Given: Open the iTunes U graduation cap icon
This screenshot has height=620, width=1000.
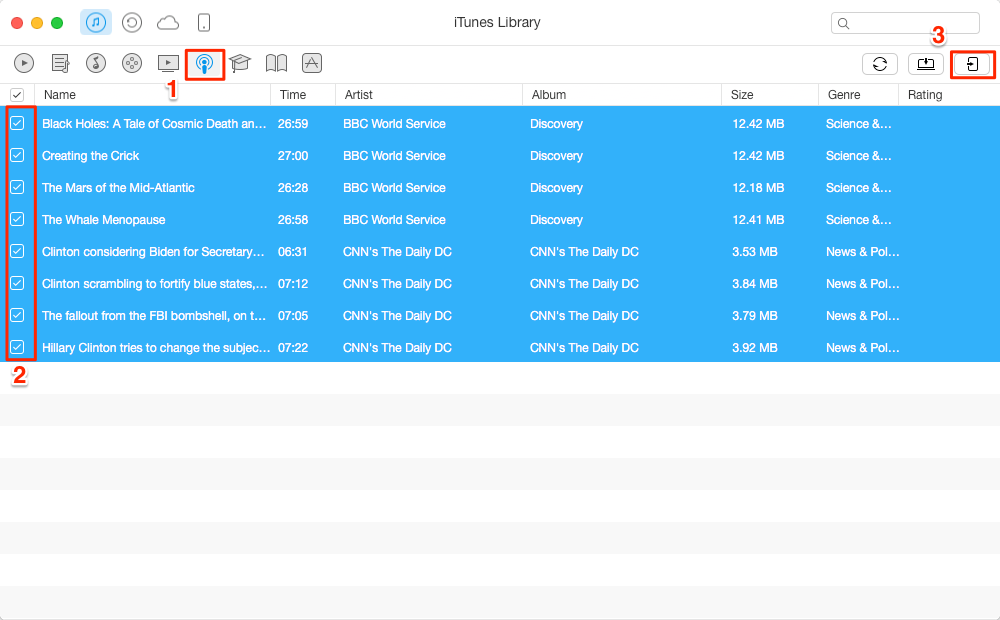Looking at the screenshot, I should click(x=240, y=63).
